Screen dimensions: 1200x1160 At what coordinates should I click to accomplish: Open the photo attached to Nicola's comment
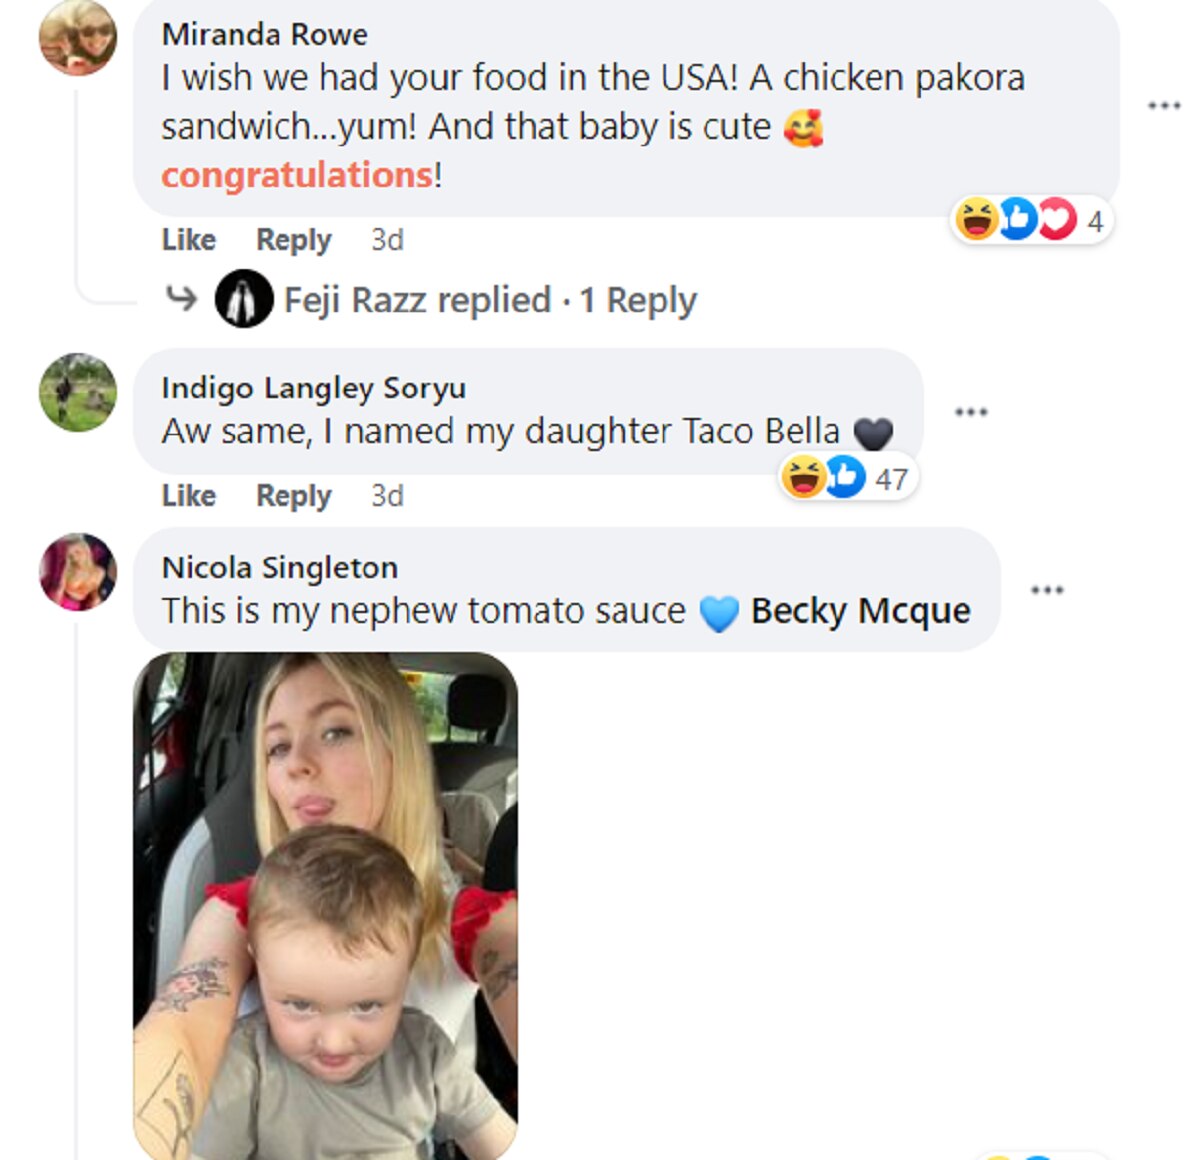coord(325,905)
